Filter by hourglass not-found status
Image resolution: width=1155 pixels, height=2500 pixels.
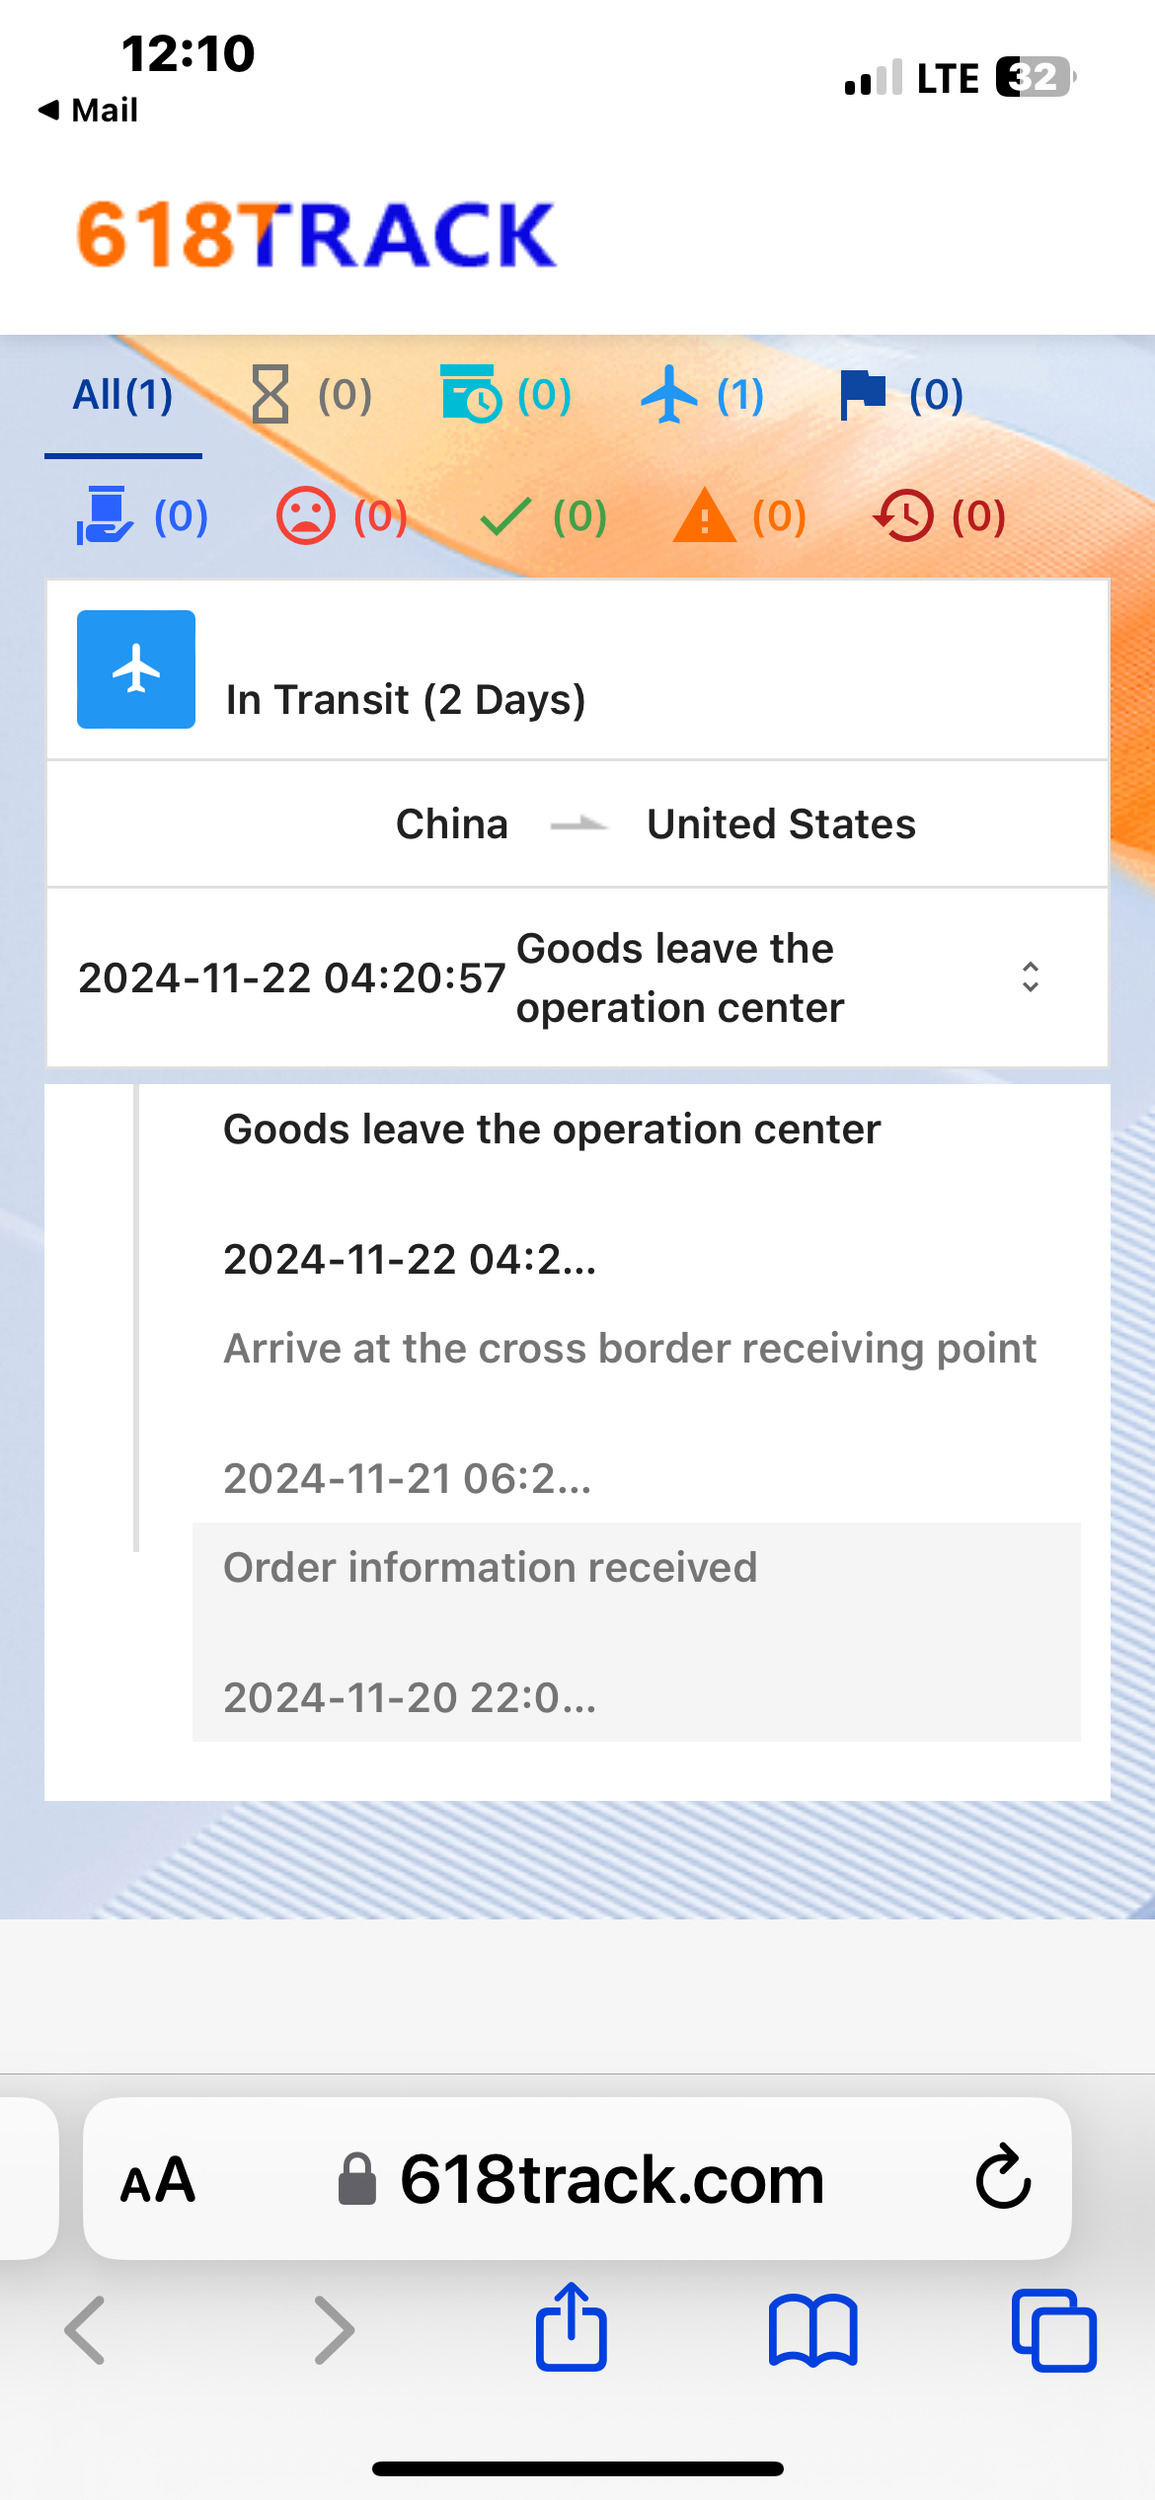[x=309, y=395]
